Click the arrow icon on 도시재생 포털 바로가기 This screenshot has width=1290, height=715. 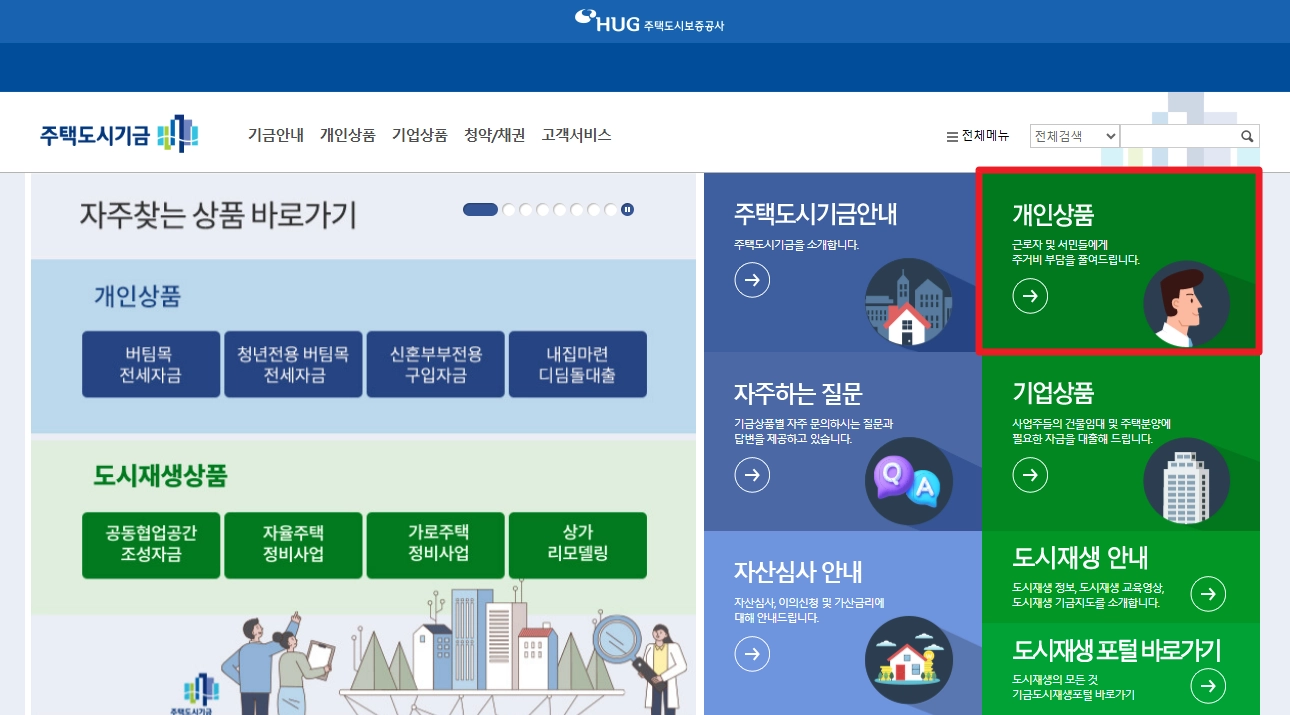(1207, 685)
